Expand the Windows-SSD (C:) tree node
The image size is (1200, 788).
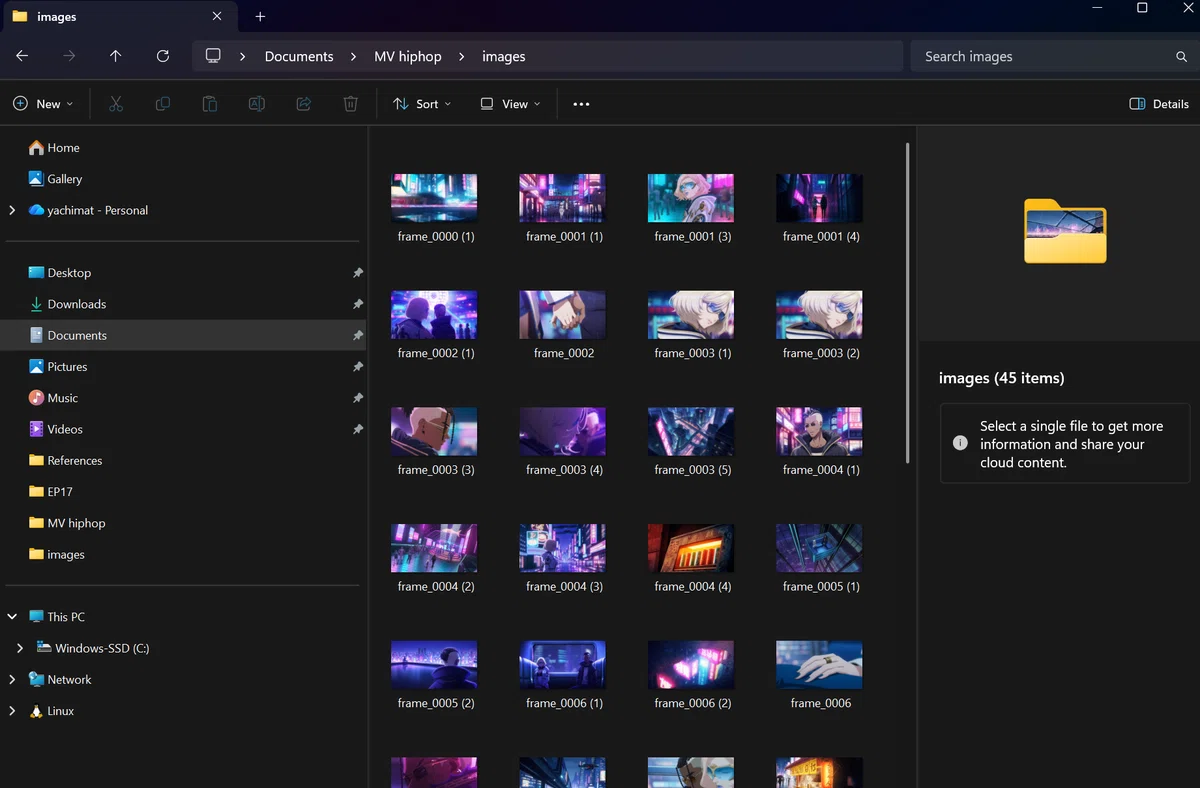(x=20, y=648)
